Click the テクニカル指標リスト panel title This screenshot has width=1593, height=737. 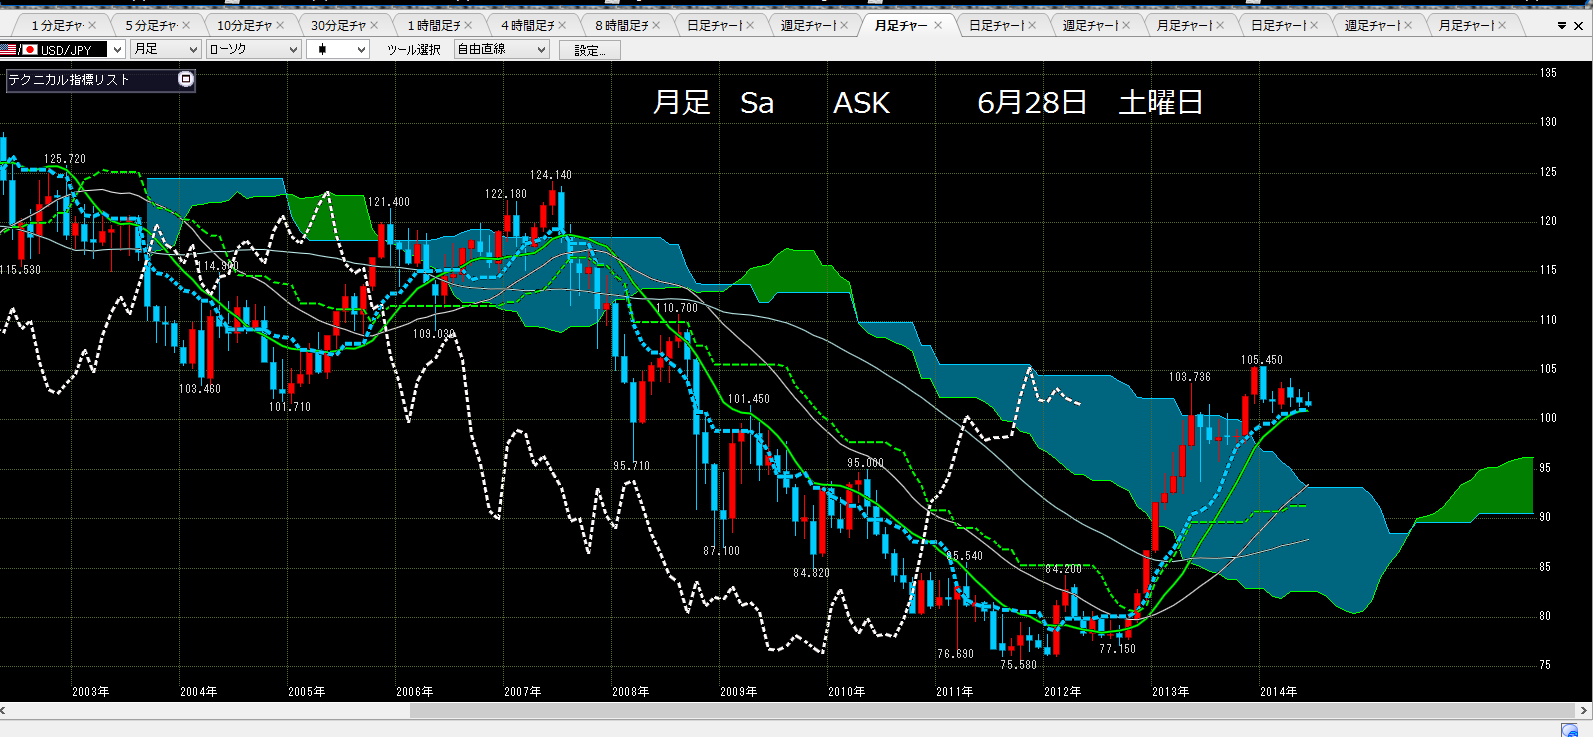(69, 80)
